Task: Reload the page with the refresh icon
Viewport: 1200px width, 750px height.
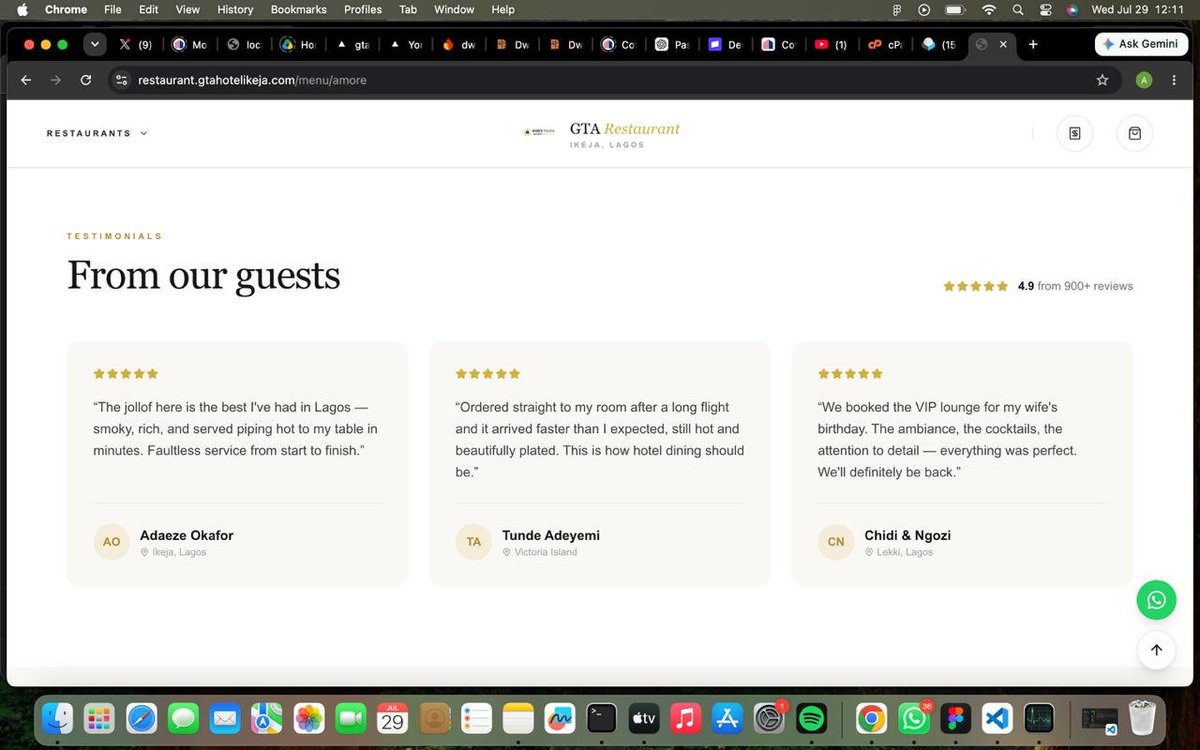Action: (86, 80)
